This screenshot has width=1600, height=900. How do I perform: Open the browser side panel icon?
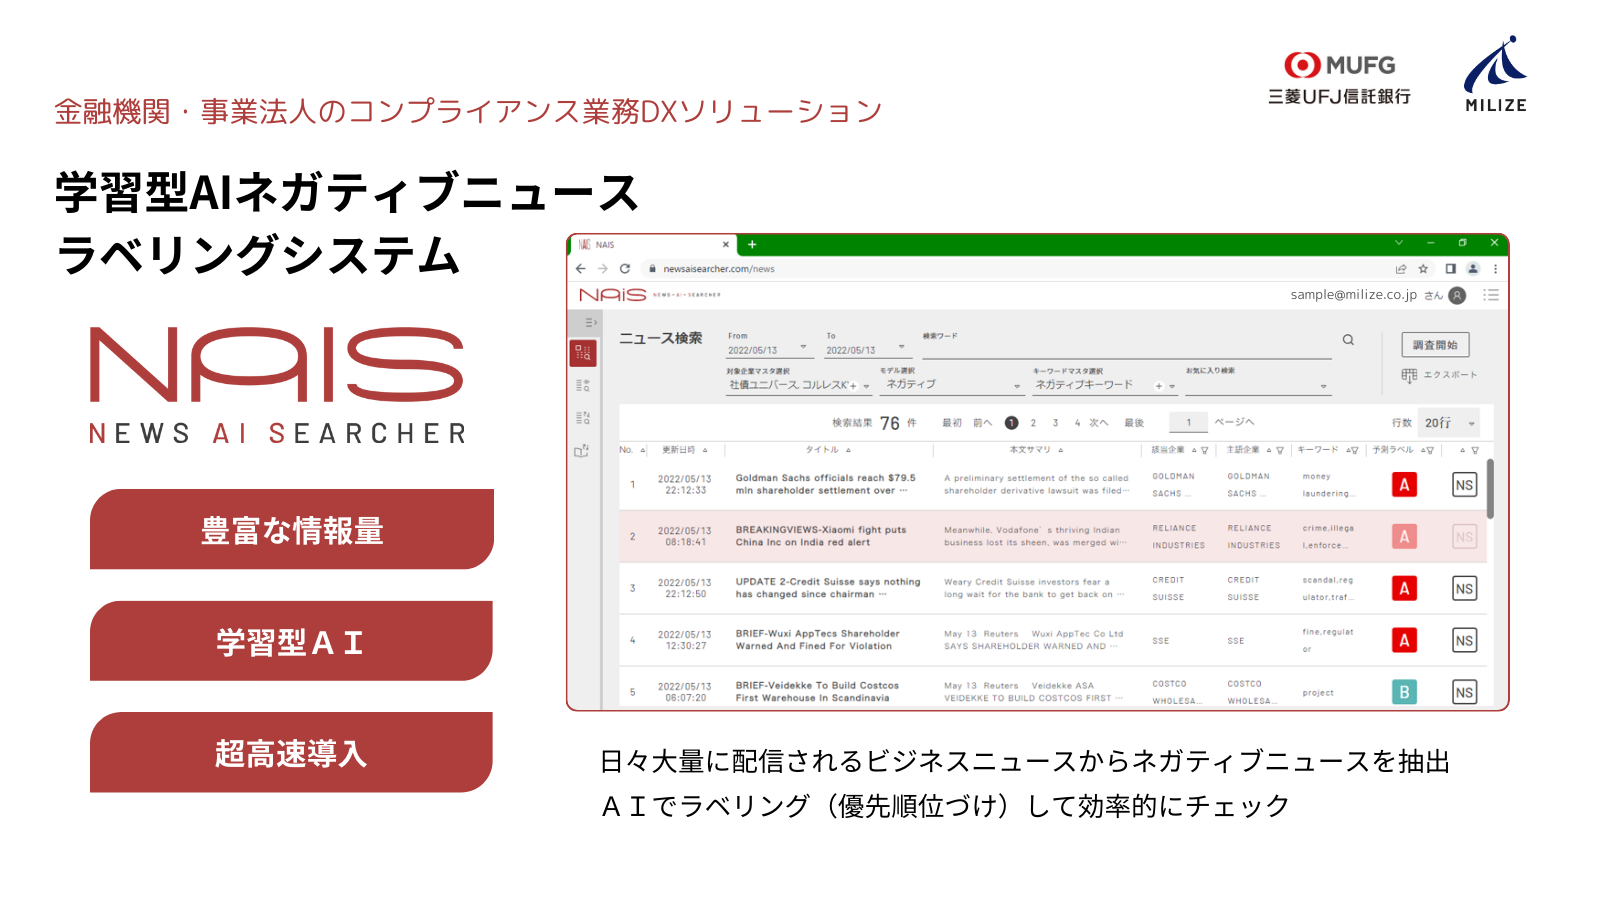[x=1450, y=269]
